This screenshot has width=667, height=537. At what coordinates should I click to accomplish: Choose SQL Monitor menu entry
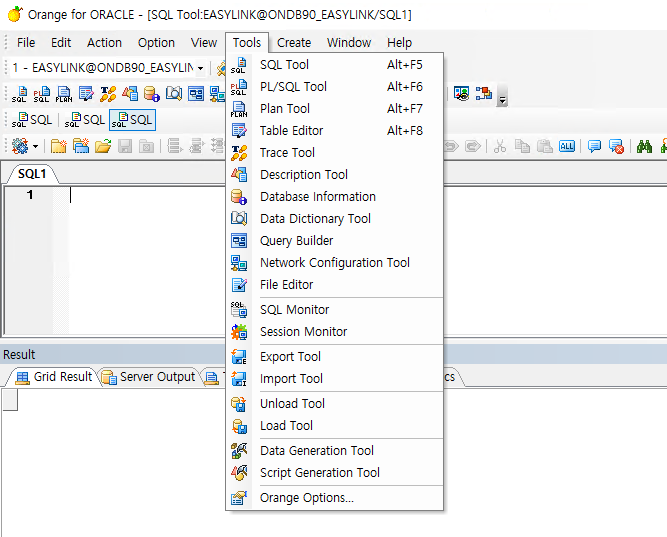point(334,310)
